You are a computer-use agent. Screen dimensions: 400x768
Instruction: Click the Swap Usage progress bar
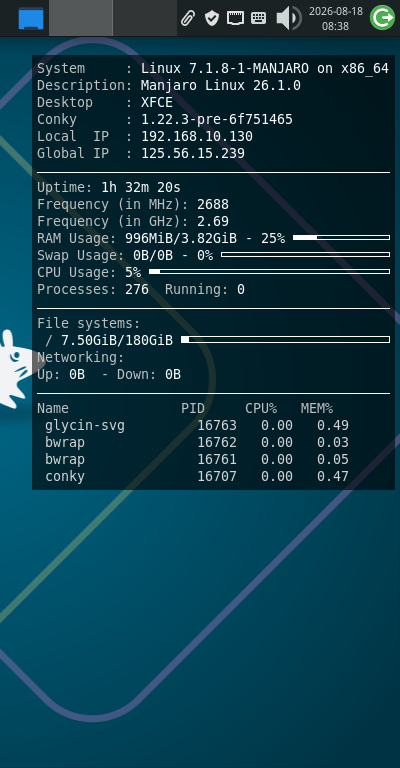tap(306, 255)
